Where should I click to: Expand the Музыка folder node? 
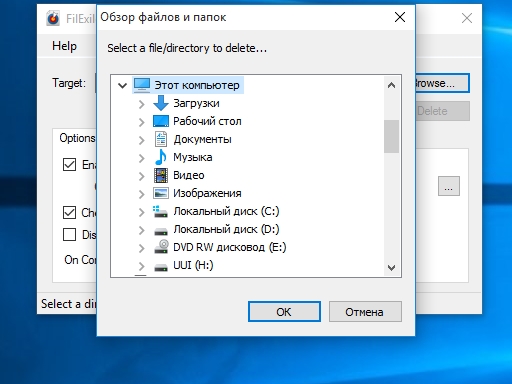pos(142,158)
